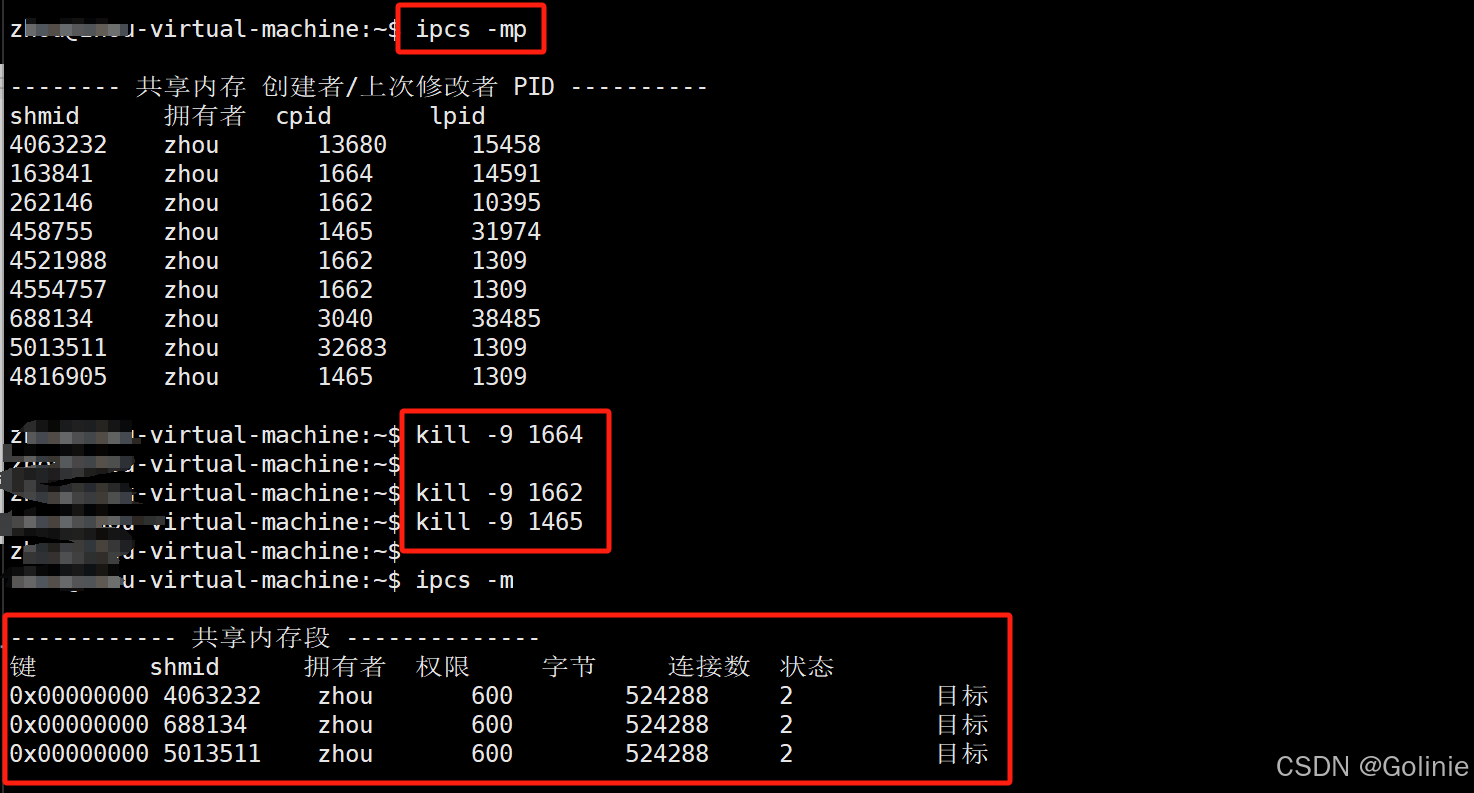Click byte size 524288 in the 5013511 row

(x=667, y=753)
